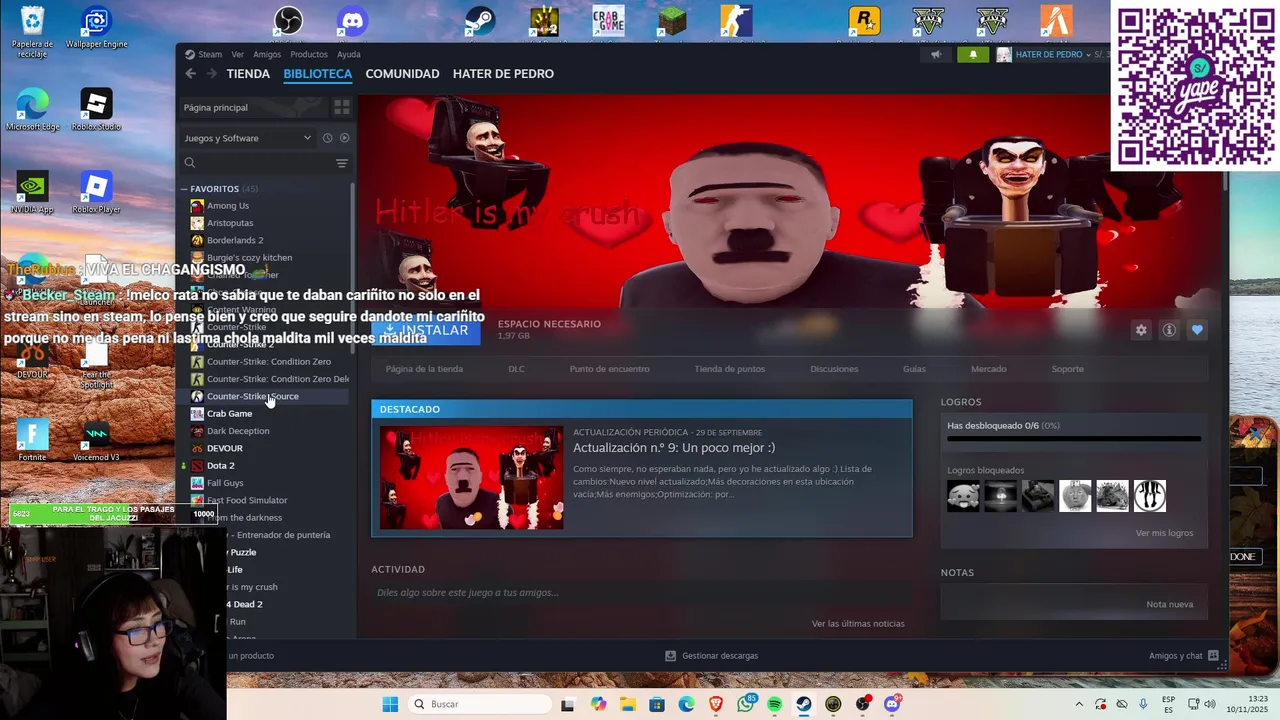Viewport: 1280px width, 720px height.
Task: Click the INSTALAR button
Action: coord(426,331)
